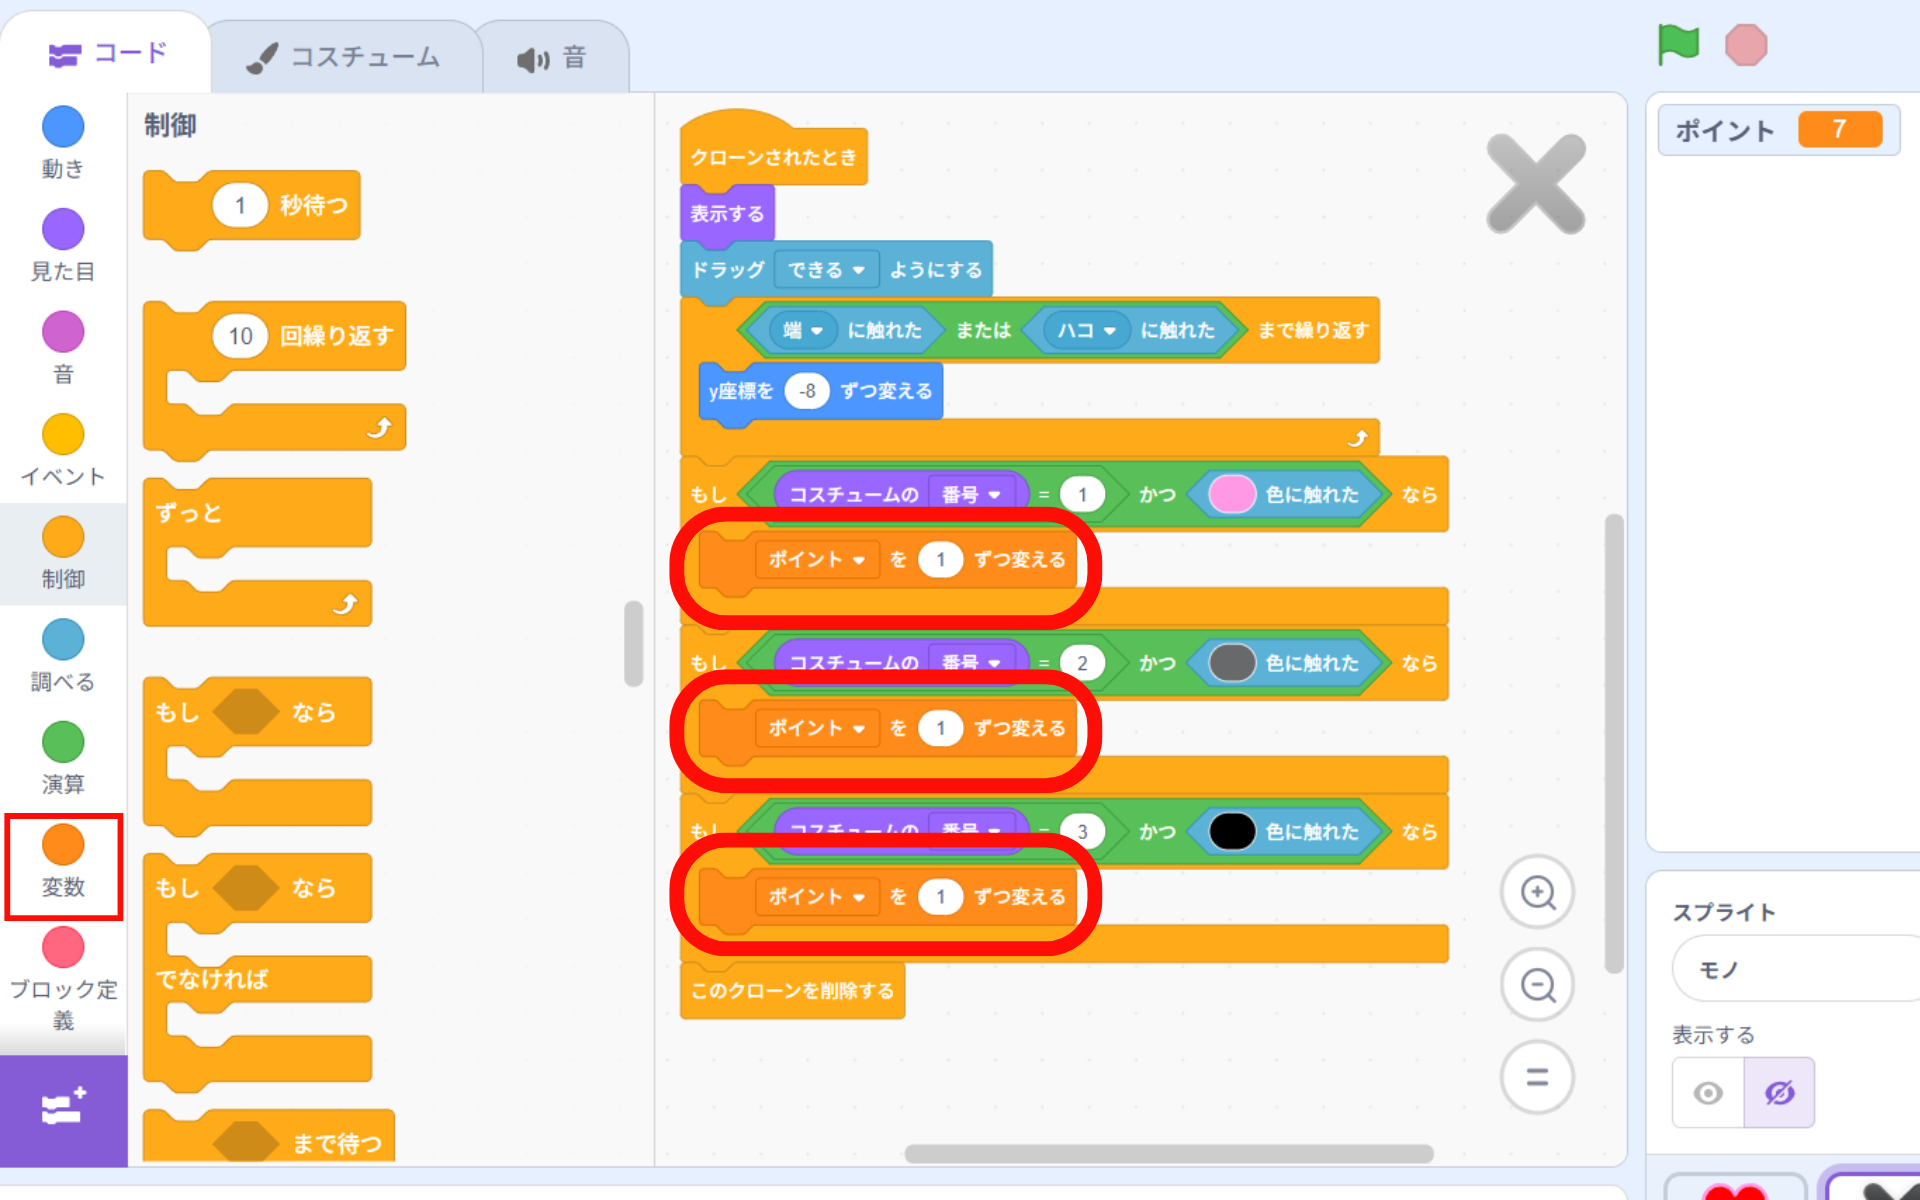This screenshot has width=1920, height=1200.
Task: Switch to the 音 tab
Action: coord(553,58)
